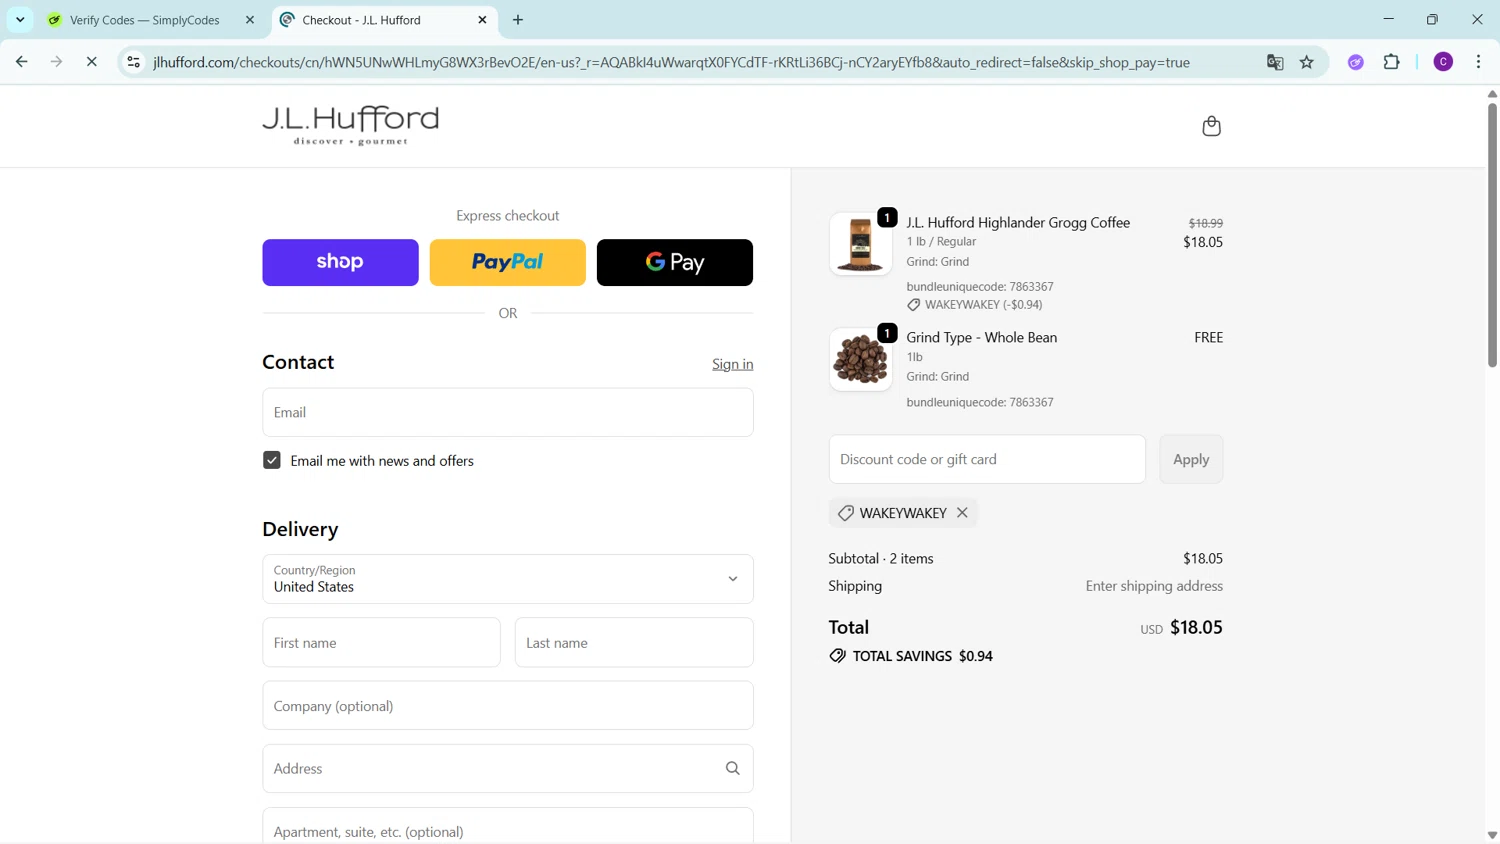Click Enter shipping address text

1154,586
